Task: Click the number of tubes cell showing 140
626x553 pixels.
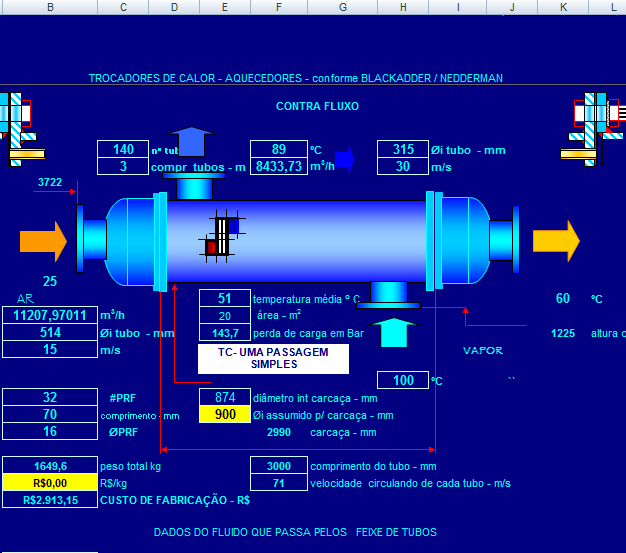Action: [123, 150]
